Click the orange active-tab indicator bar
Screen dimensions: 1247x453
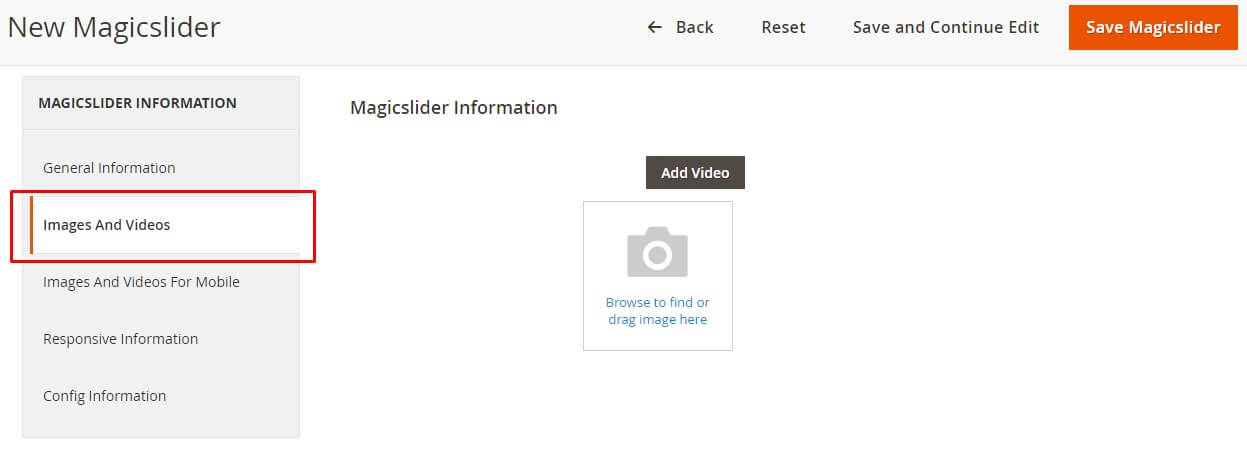[31, 225]
